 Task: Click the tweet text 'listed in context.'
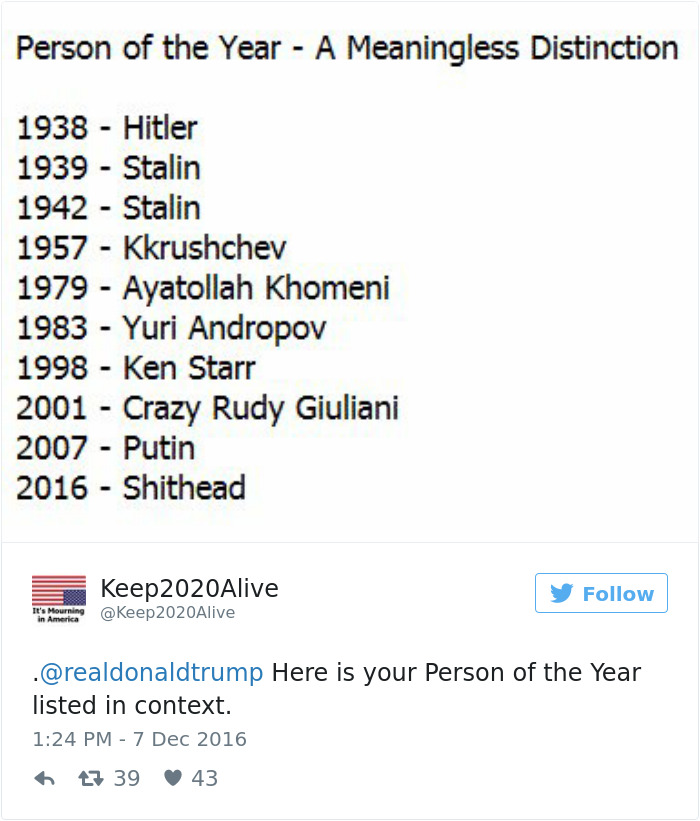tap(132, 706)
